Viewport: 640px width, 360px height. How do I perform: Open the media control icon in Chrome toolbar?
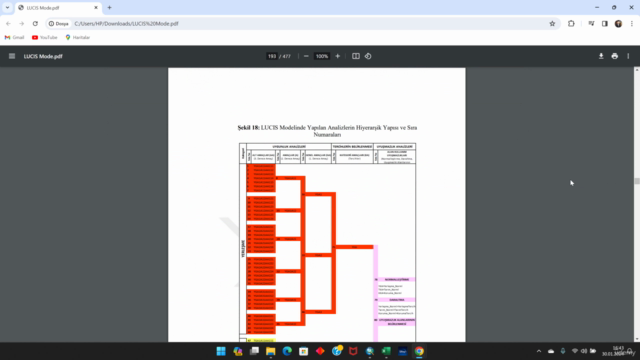591,24
